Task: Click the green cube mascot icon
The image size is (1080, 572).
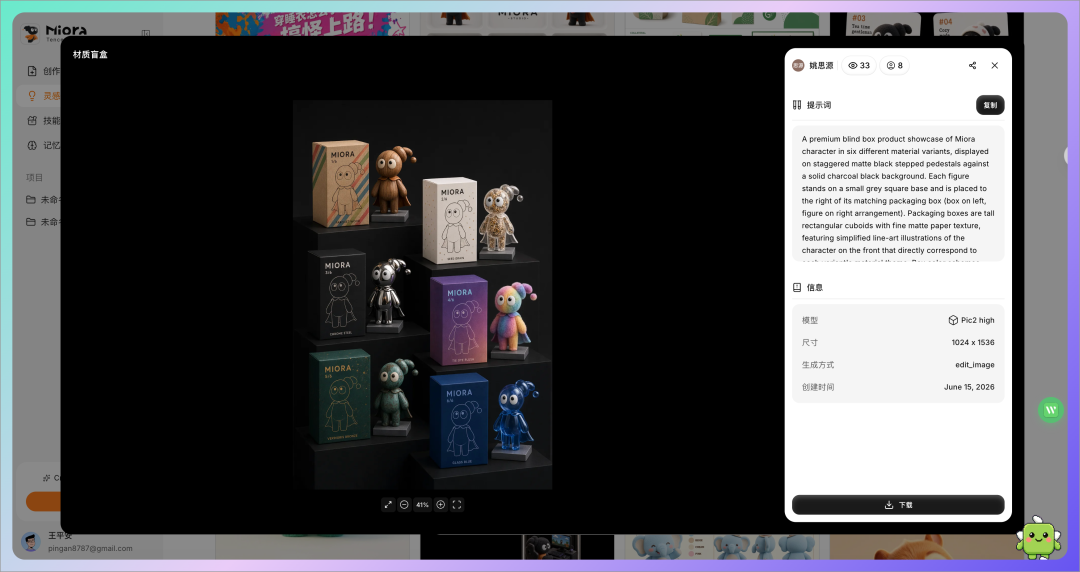Action: click(1039, 538)
